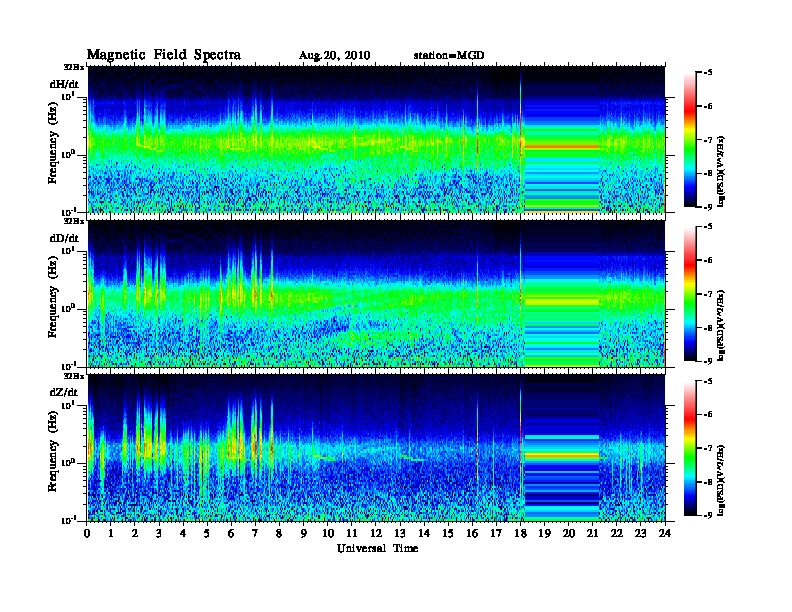Click the hour 11 tick label on the time axis
792x612 pixels.
[352, 533]
